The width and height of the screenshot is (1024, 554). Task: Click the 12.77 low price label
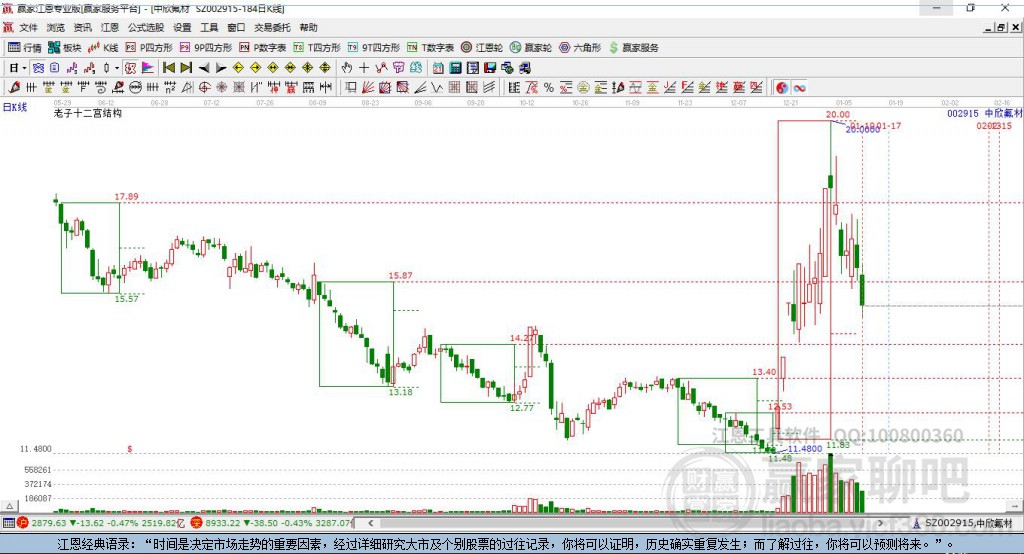pyautogui.click(x=522, y=408)
